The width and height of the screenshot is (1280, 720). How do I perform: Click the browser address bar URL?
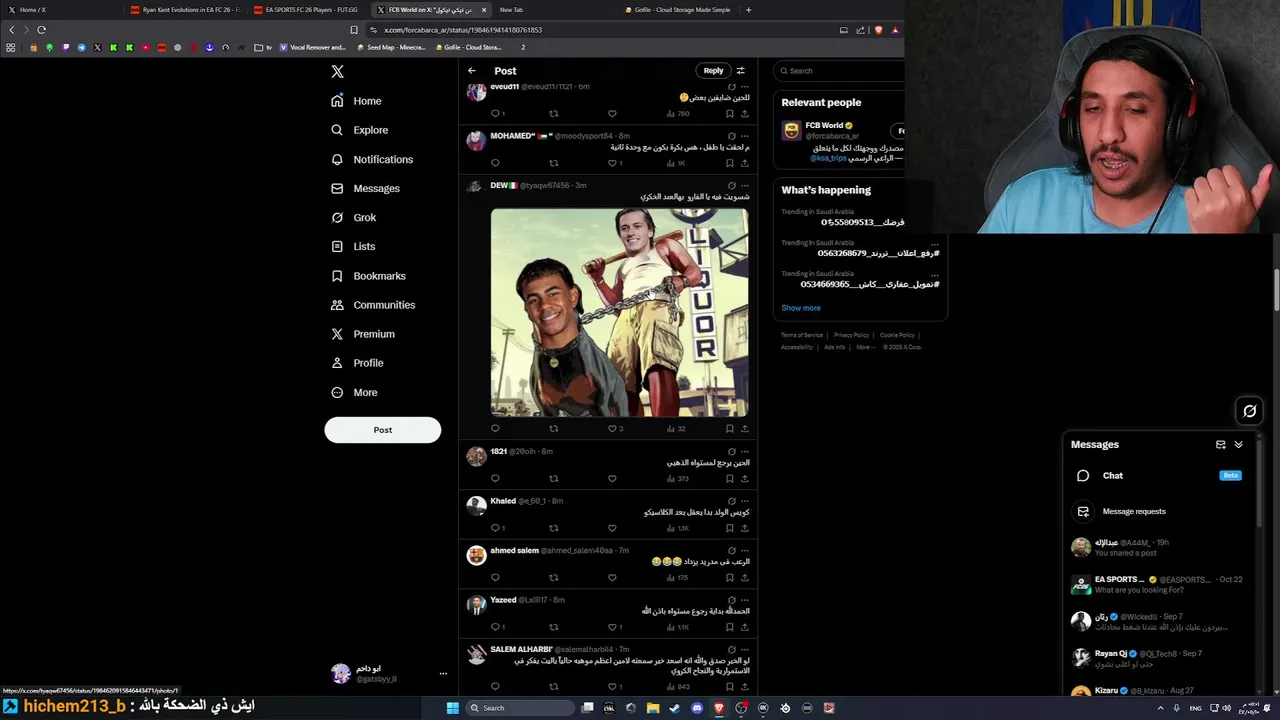(463, 30)
